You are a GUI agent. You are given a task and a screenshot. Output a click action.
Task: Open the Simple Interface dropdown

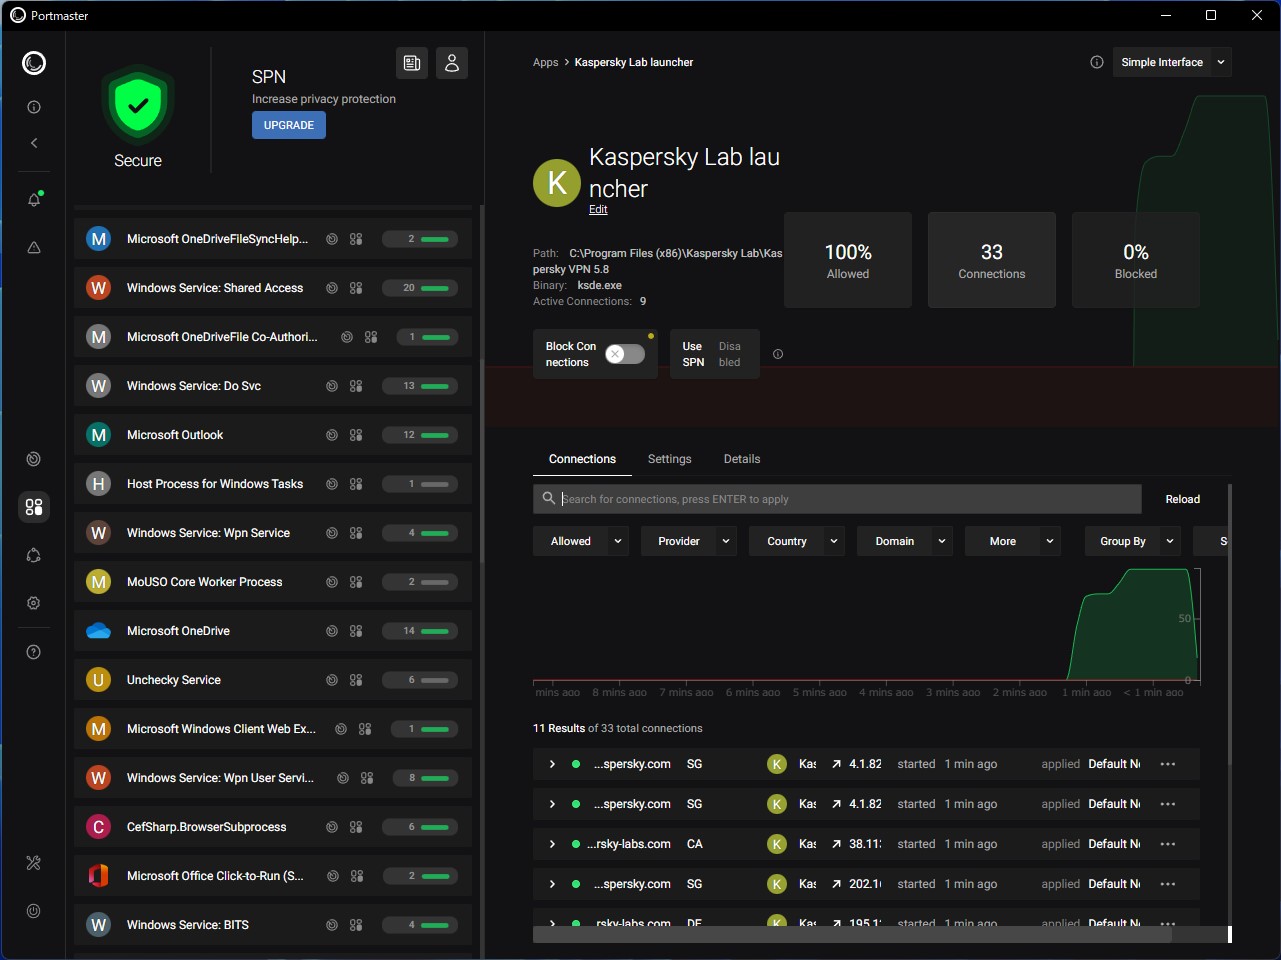click(x=1172, y=62)
